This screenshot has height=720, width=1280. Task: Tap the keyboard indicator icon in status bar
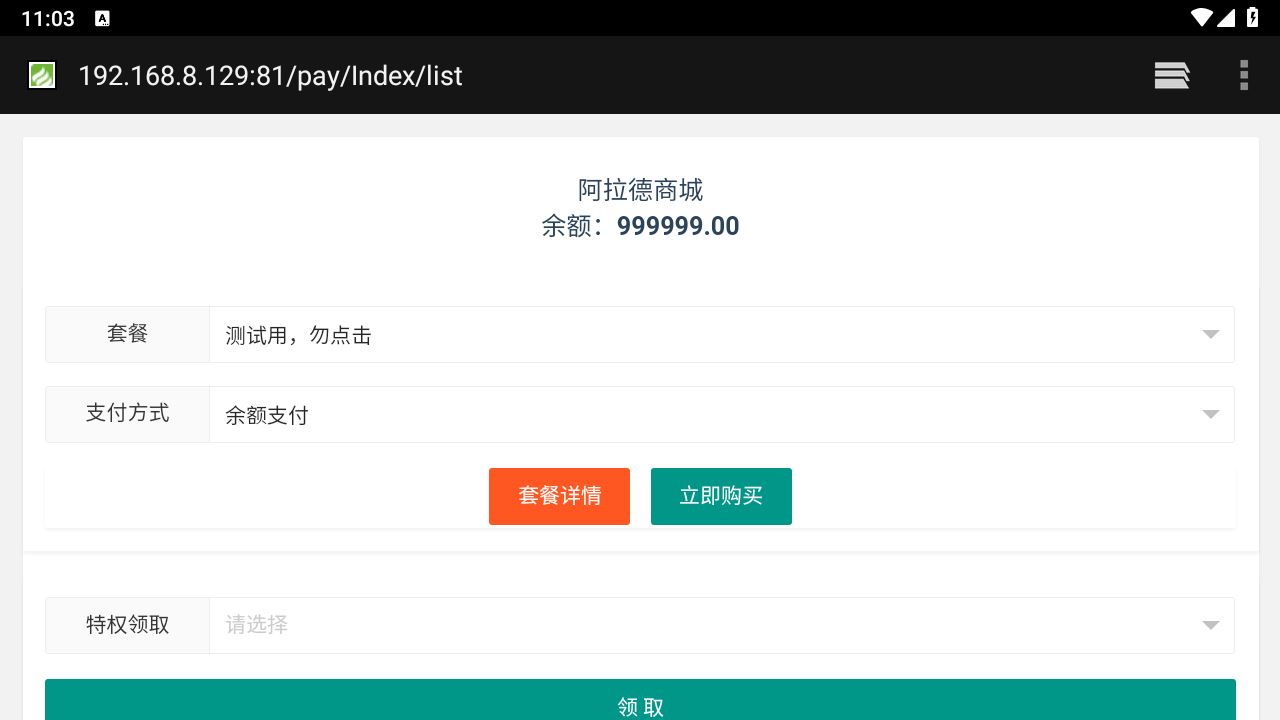coord(102,18)
